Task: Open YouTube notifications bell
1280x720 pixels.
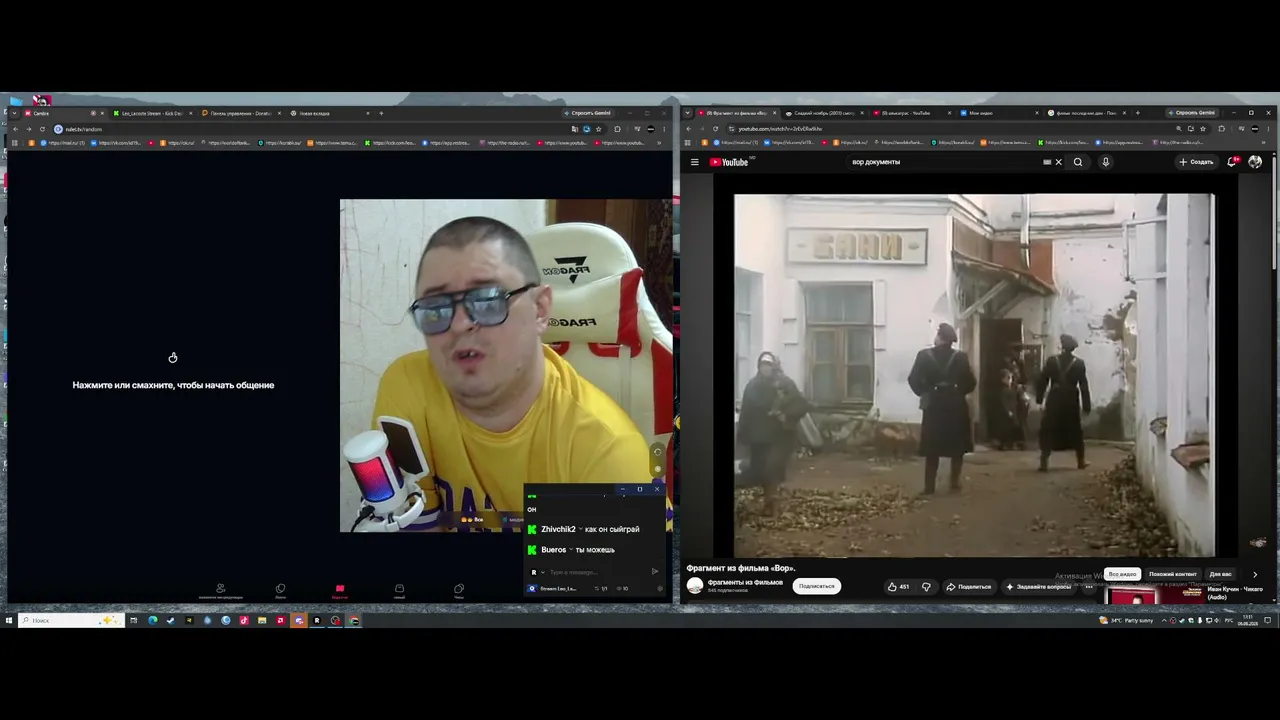Action: [1234, 162]
